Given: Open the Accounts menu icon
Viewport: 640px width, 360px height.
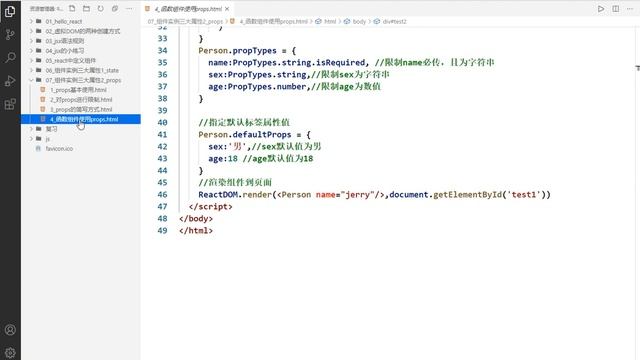Looking at the screenshot, I should pos(10,330).
